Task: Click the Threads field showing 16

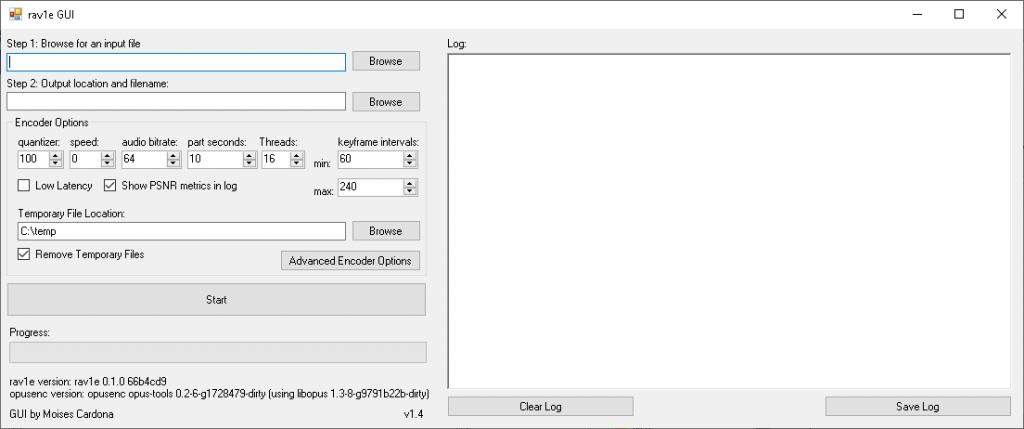Action: pyautogui.click(x=276, y=159)
